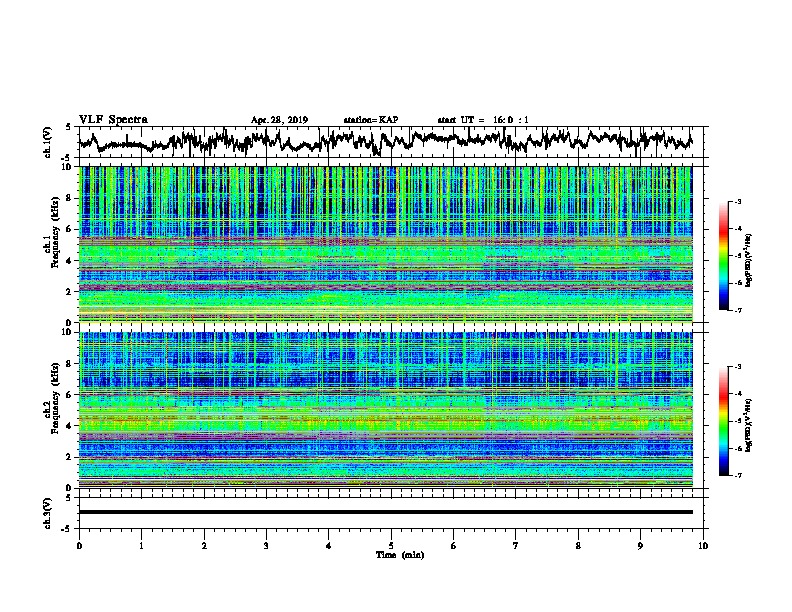This screenshot has width=792, height=612.
Task: Click the "2" tick on the time axis
Action: pyautogui.click(x=204, y=546)
